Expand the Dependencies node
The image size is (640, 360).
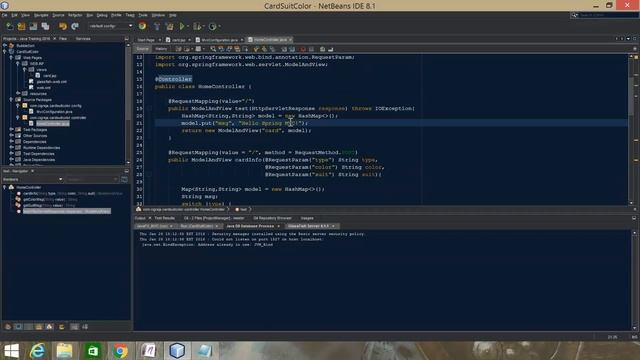pos(11,142)
